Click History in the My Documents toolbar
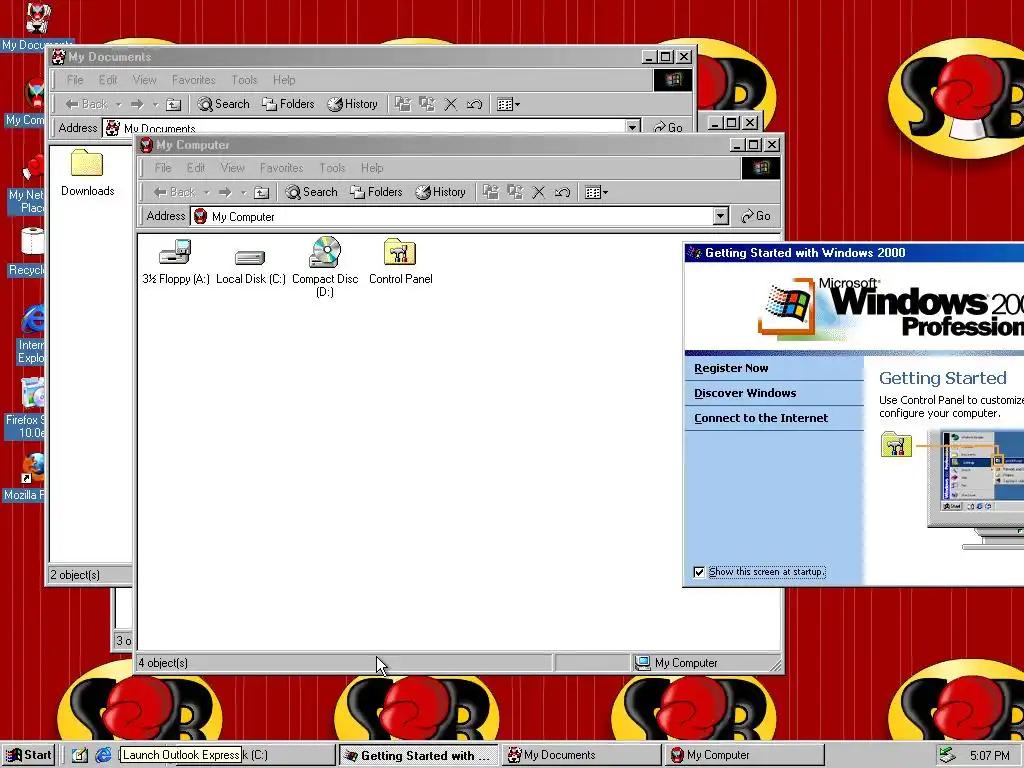This screenshot has width=1024, height=768. click(x=353, y=104)
